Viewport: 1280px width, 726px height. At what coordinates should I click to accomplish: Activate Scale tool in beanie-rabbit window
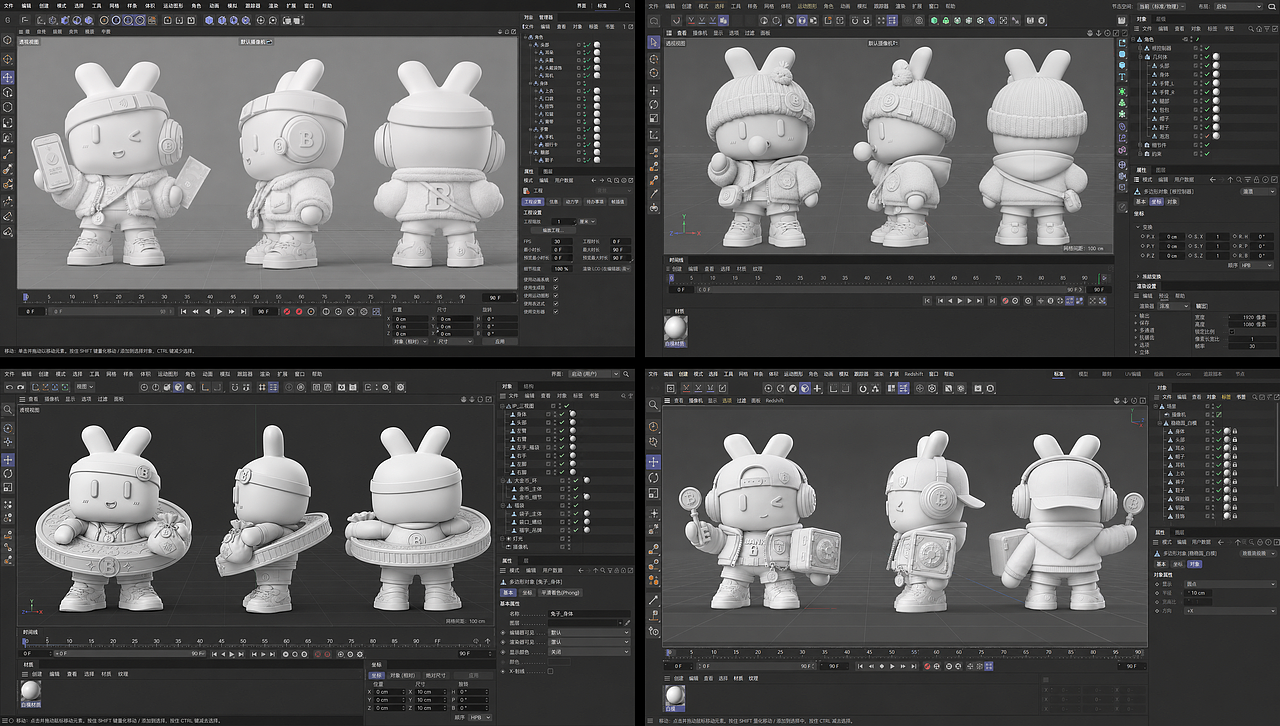(x=654, y=120)
